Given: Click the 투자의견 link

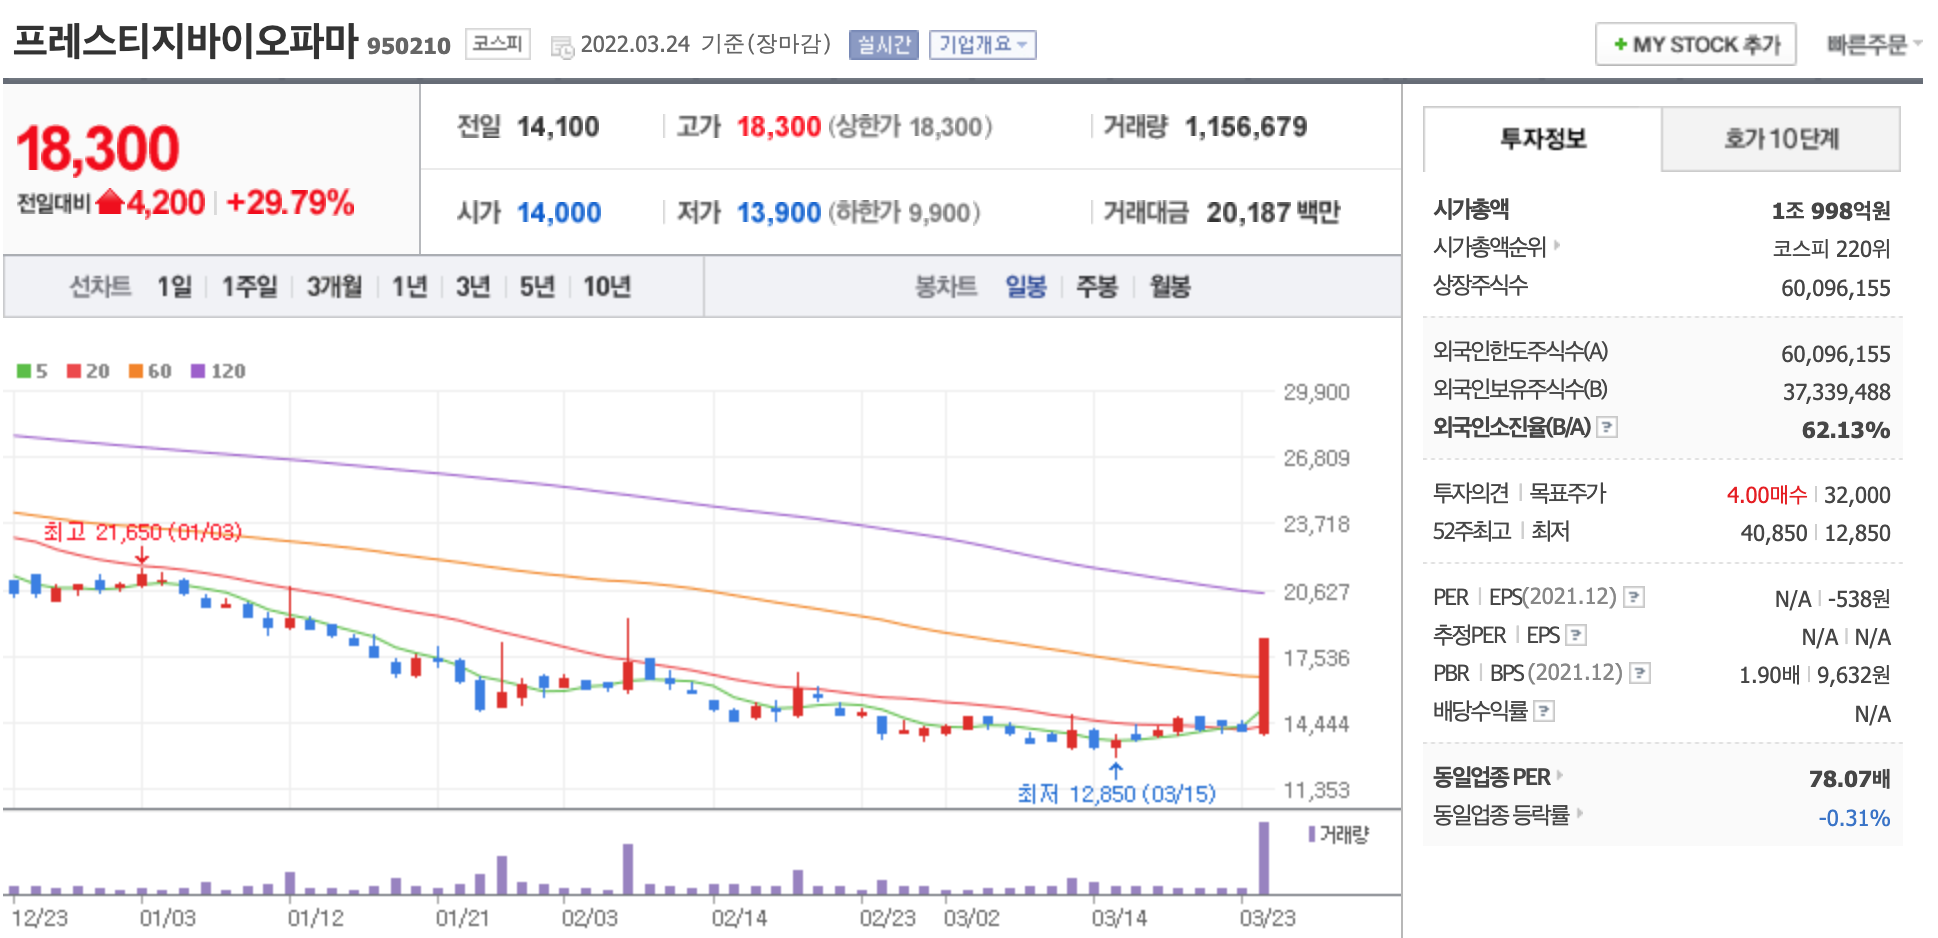Looking at the screenshot, I should click(x=1470, y=493).
